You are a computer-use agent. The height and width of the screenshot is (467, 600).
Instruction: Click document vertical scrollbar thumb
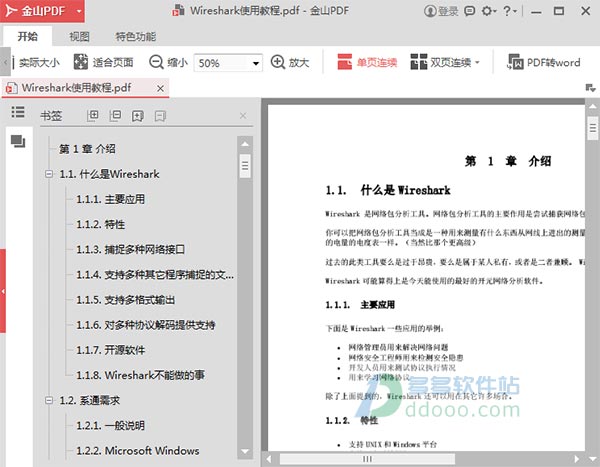593,127
